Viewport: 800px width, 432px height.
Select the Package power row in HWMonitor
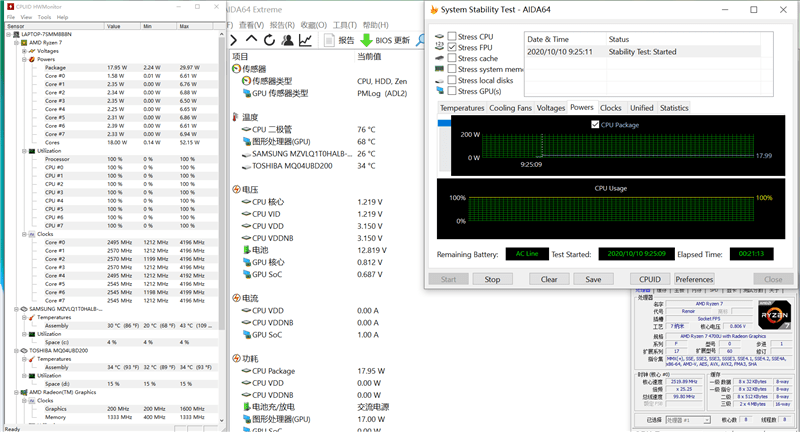point(56,67)
